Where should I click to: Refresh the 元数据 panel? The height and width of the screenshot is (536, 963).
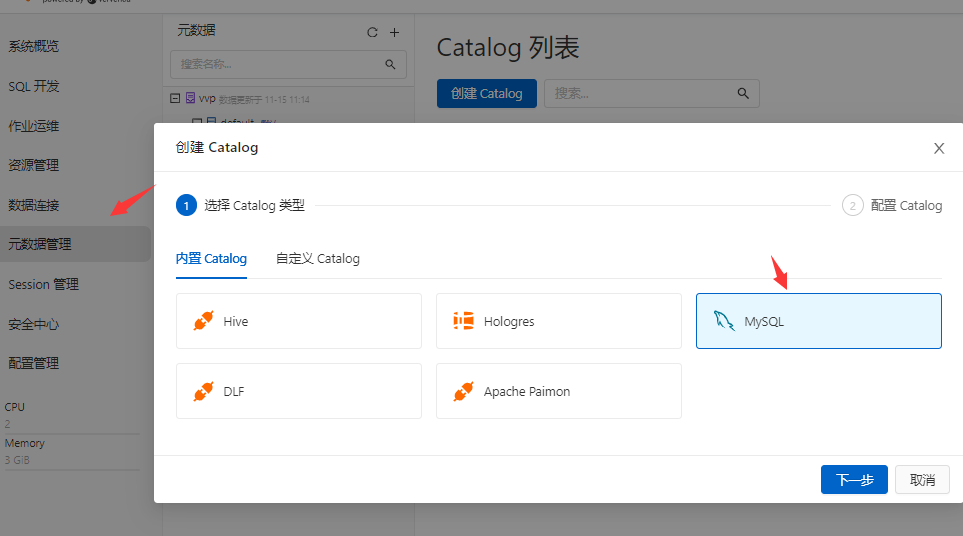coord(372,33)
